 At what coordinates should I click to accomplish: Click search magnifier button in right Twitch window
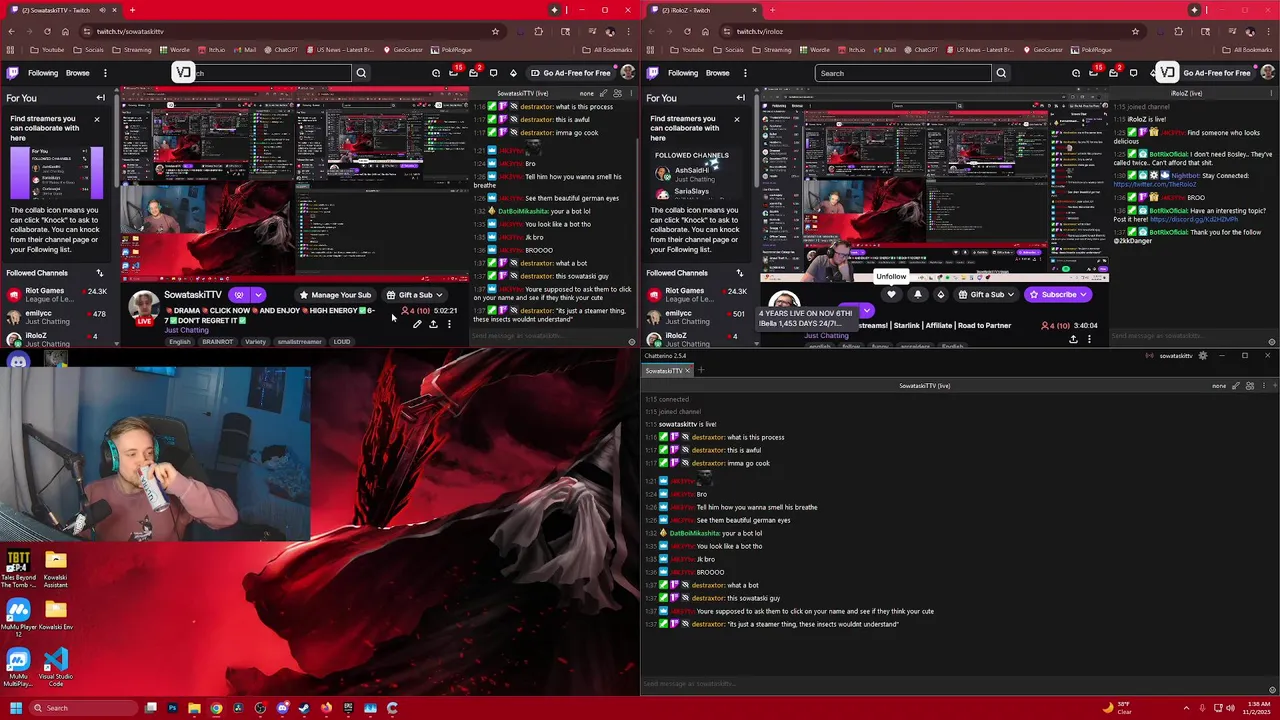[x=1001, y=73]
